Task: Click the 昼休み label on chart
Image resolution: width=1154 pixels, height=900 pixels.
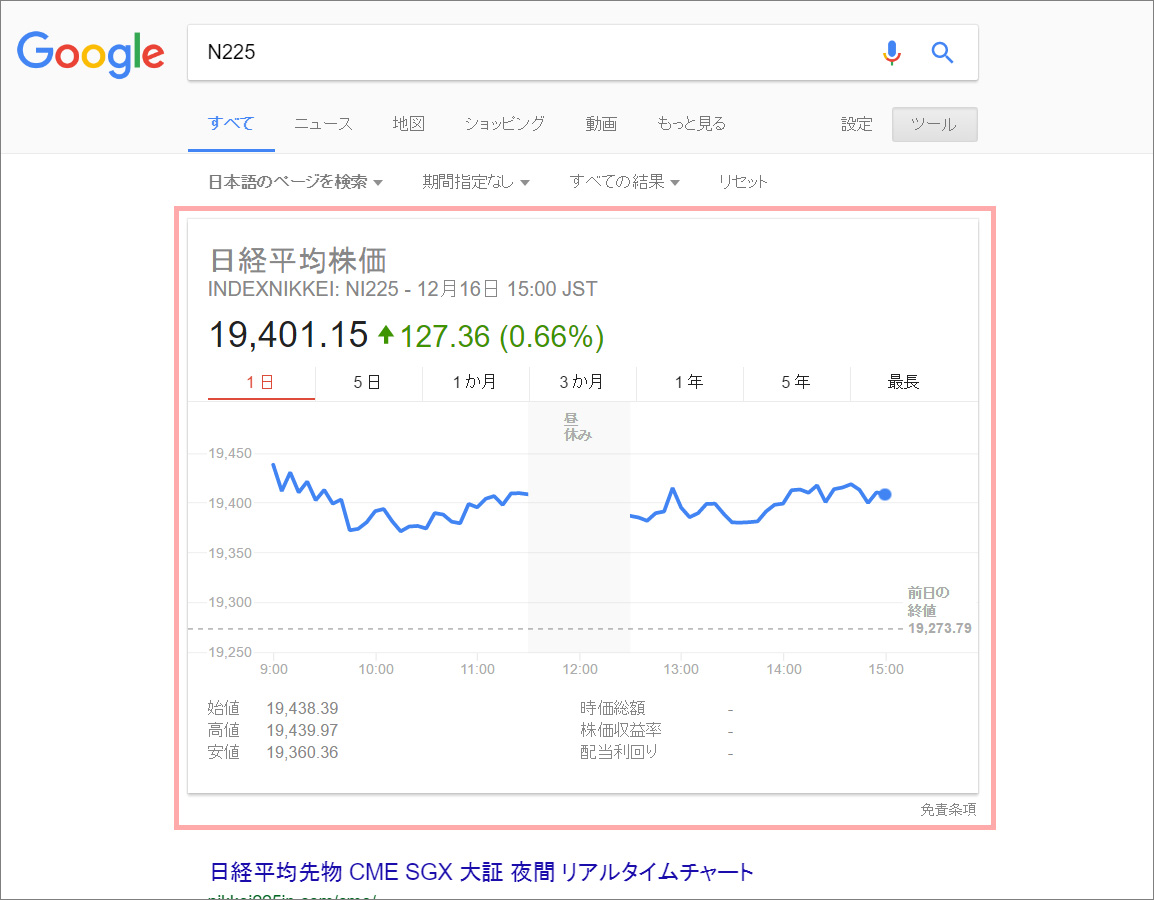Action: (578, 427)
